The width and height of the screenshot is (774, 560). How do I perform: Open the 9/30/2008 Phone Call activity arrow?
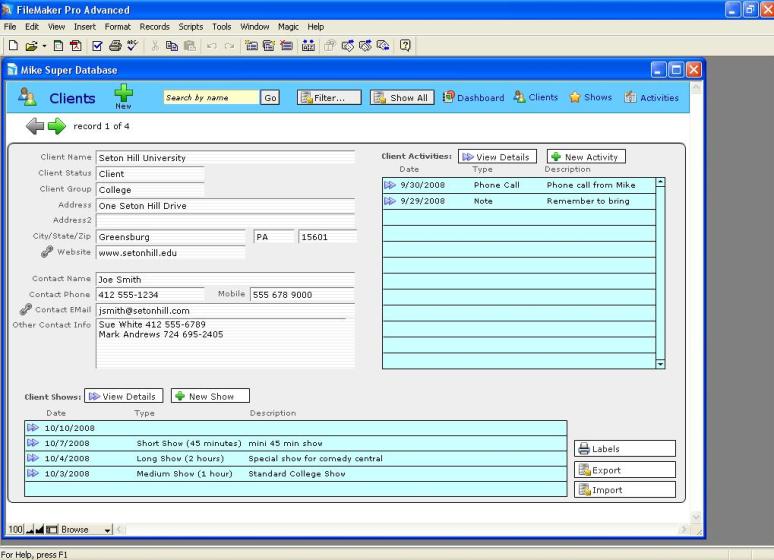(x=390, y=185)
